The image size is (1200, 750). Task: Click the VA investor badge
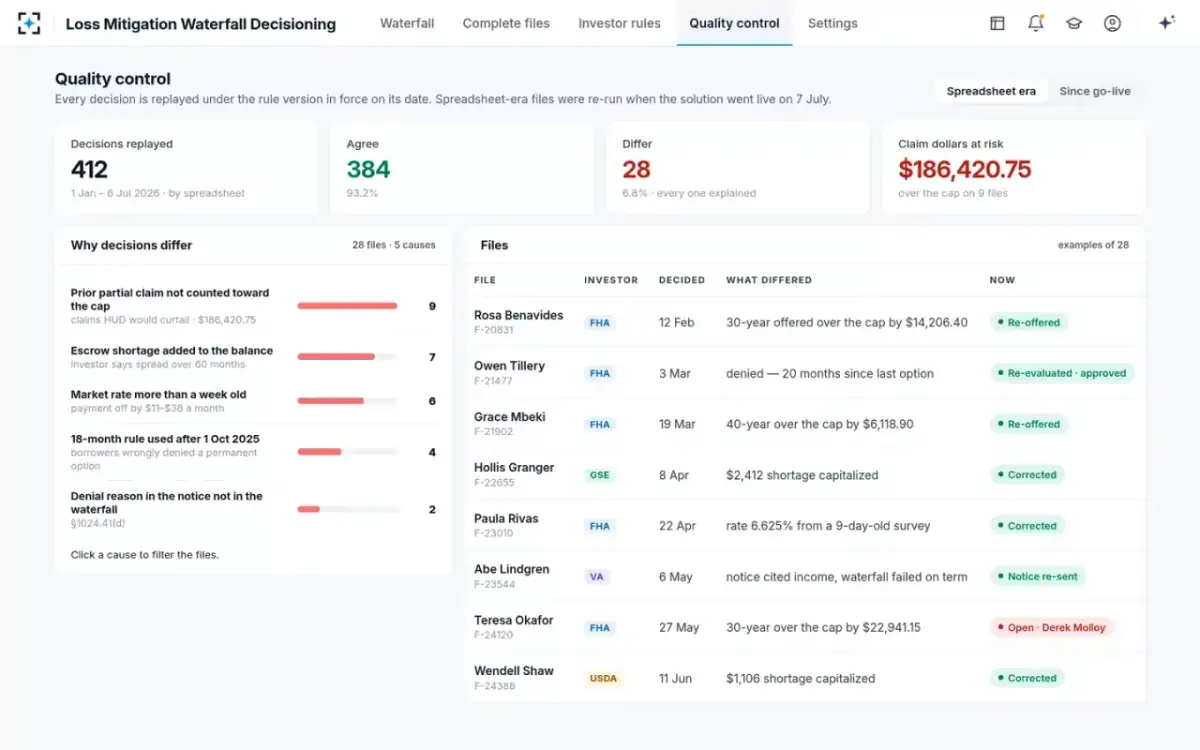[x=596, y=576]
